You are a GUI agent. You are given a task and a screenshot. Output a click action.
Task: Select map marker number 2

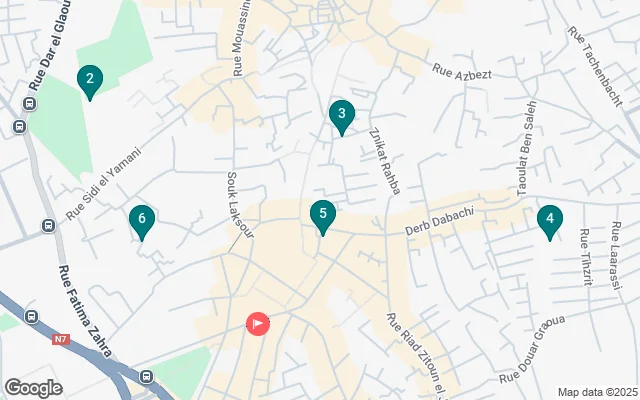tap(90, 82)
